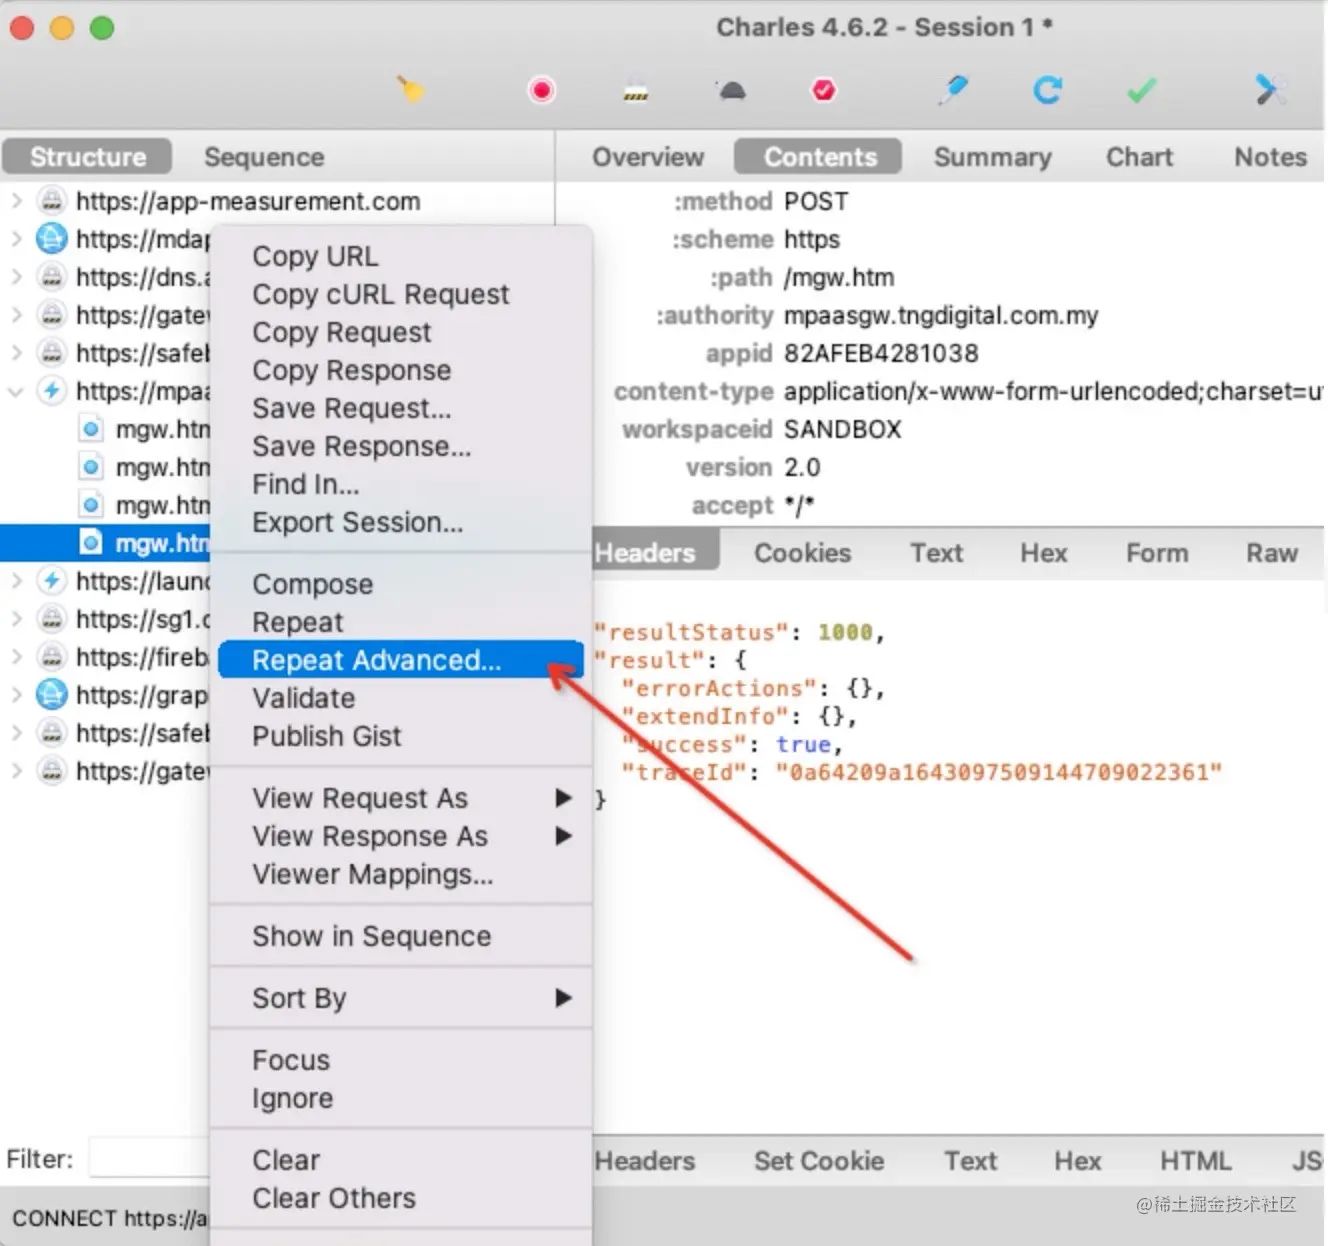
Task: Expand the https://mdap host node
Action: pos(16,239)
